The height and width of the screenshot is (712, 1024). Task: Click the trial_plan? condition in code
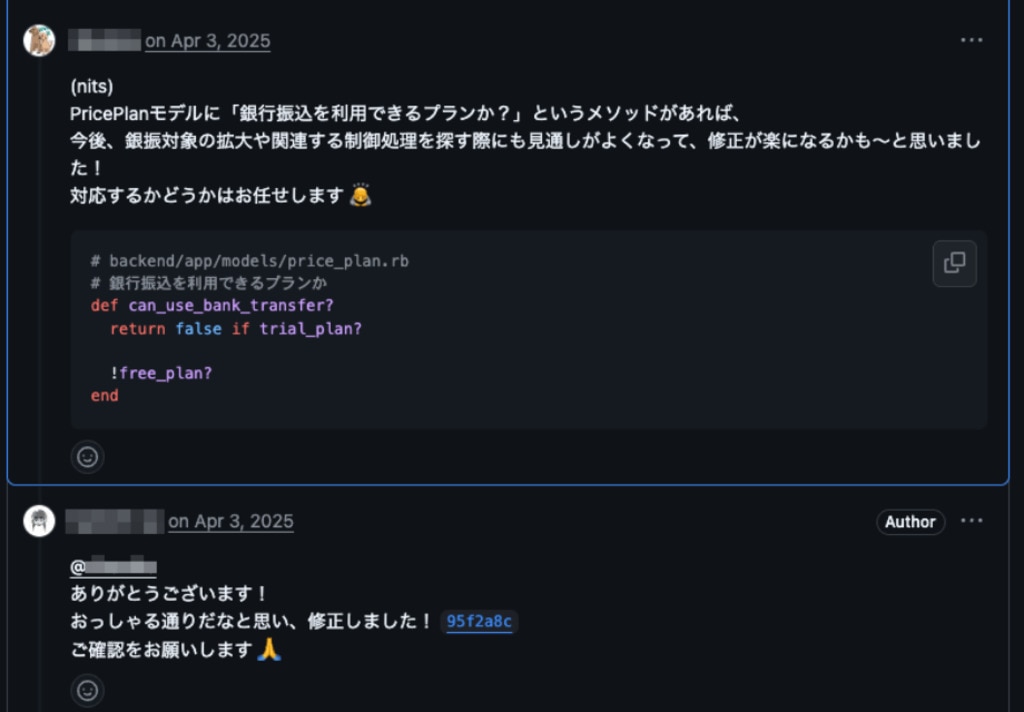click(x=310, y=329)
